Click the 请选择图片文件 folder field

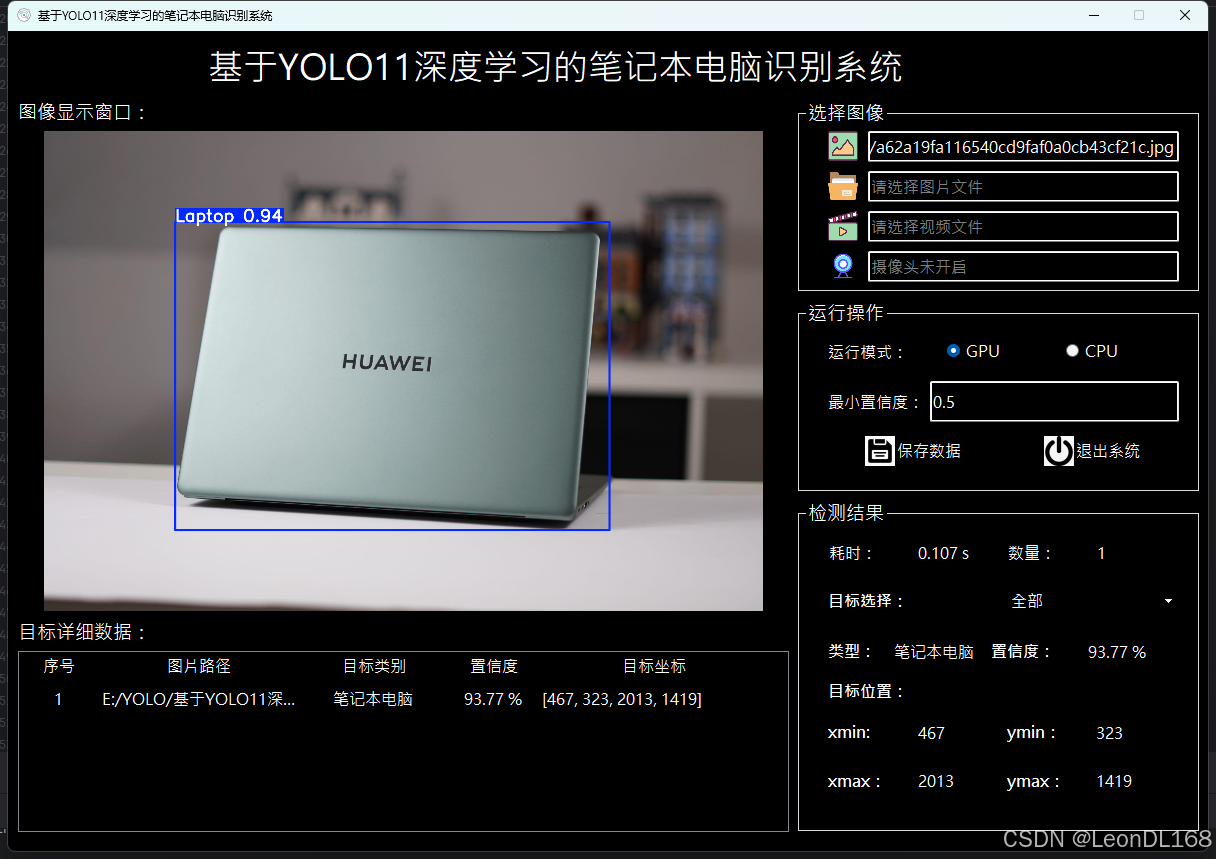coord(1023,186)
